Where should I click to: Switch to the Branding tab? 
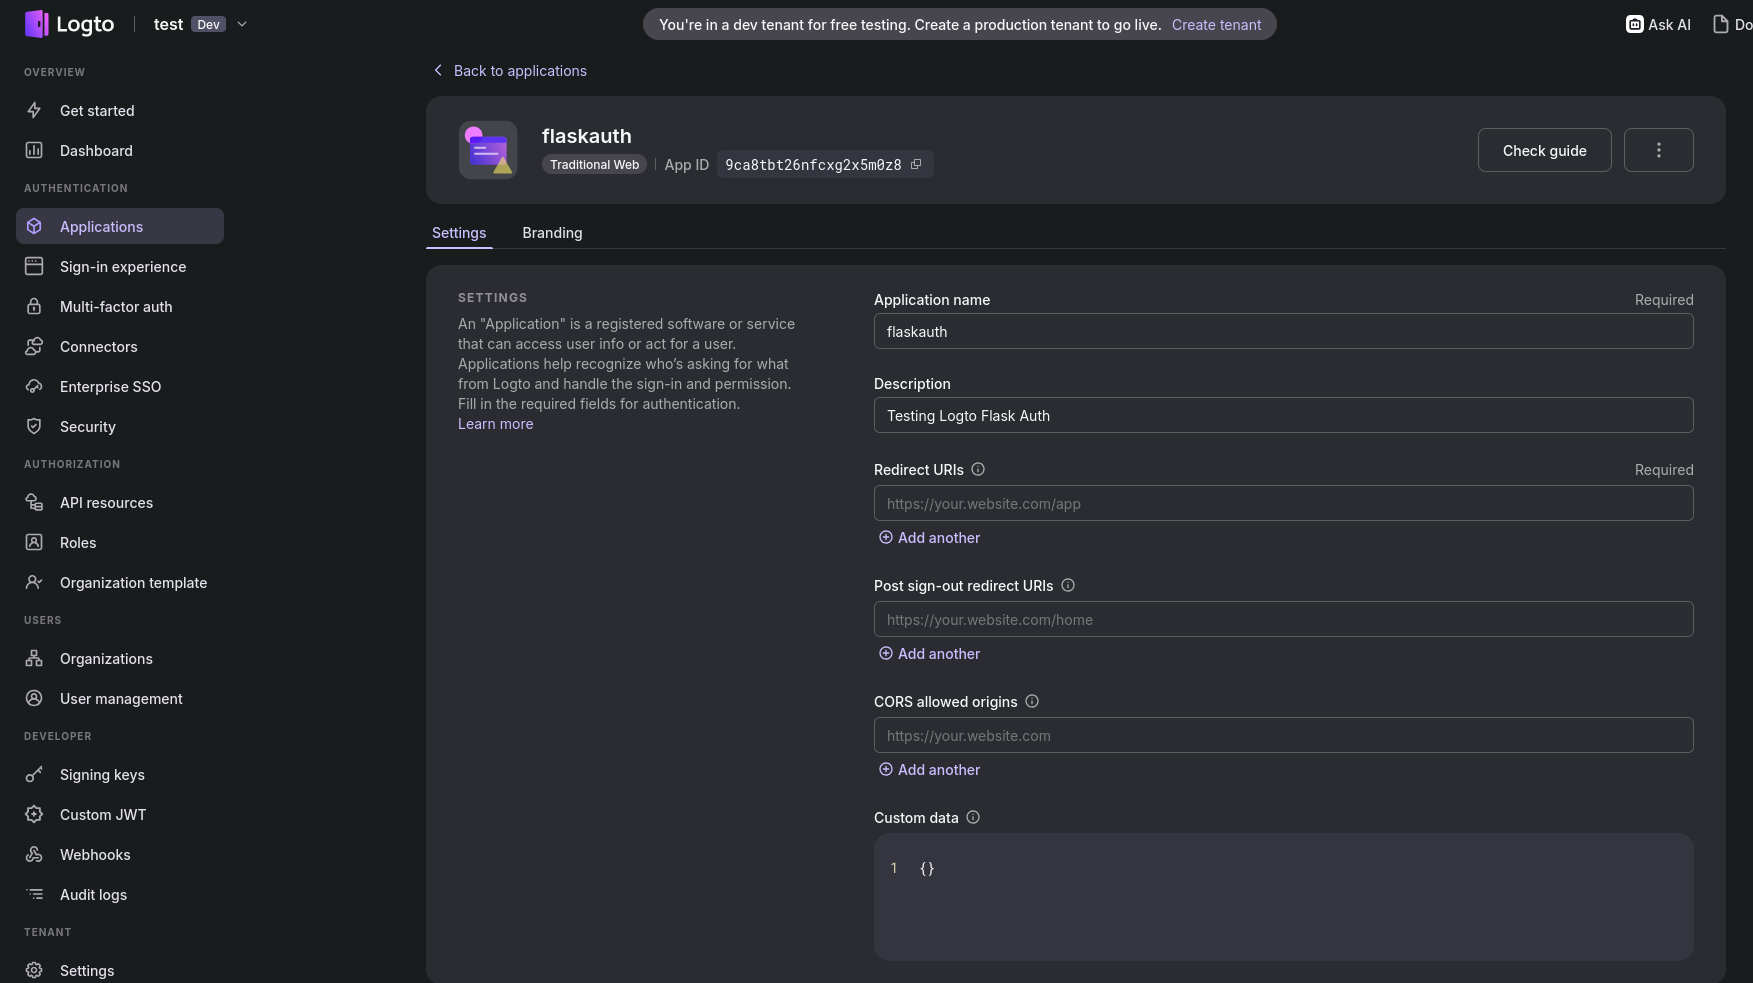pyautogui.click(x=552, y=233)
